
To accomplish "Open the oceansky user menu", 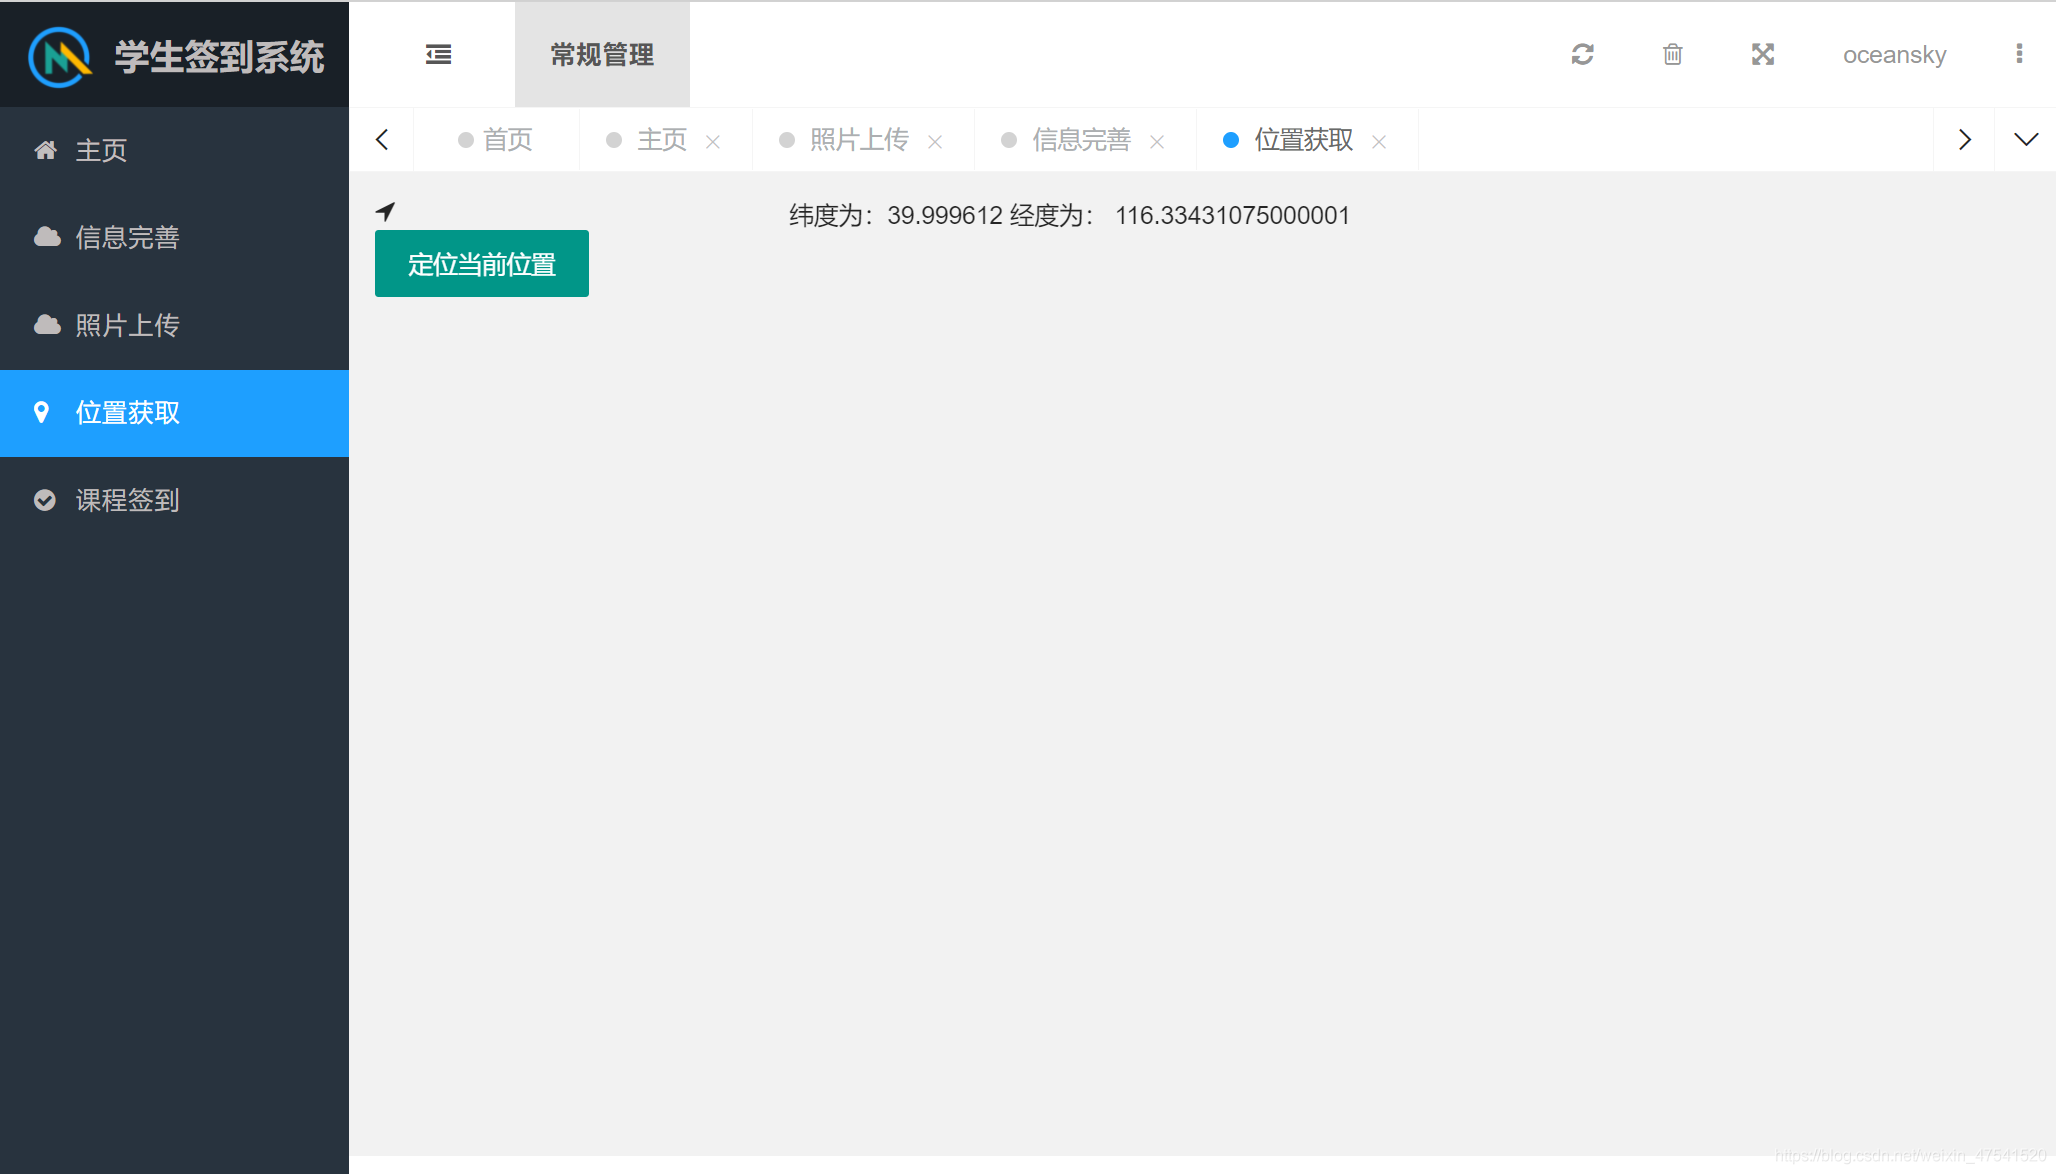I will point(1894,54).
